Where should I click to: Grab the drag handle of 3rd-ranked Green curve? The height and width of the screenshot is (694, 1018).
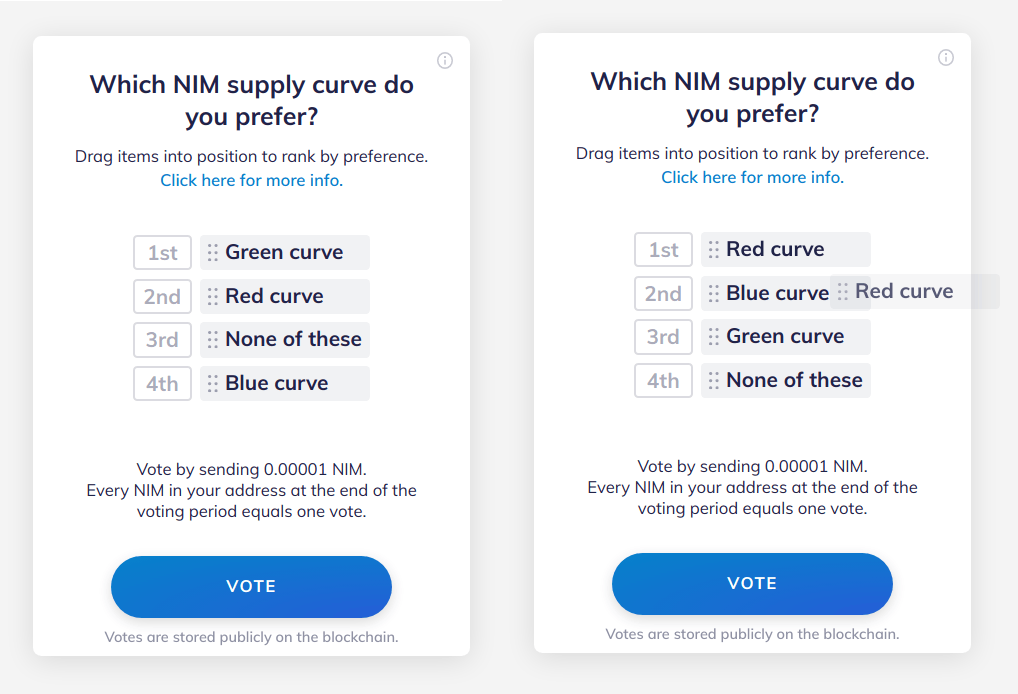714,337
